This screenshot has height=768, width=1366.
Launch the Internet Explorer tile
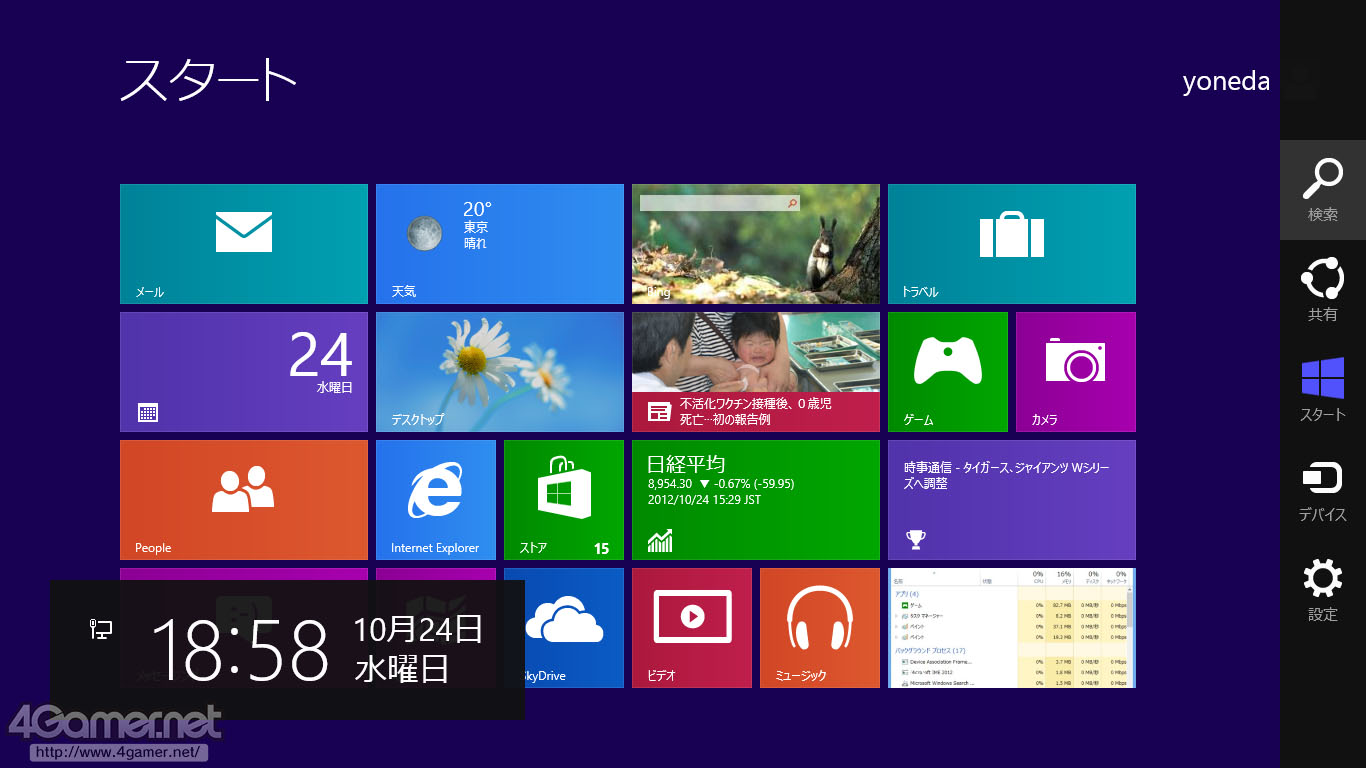[436, 500]
